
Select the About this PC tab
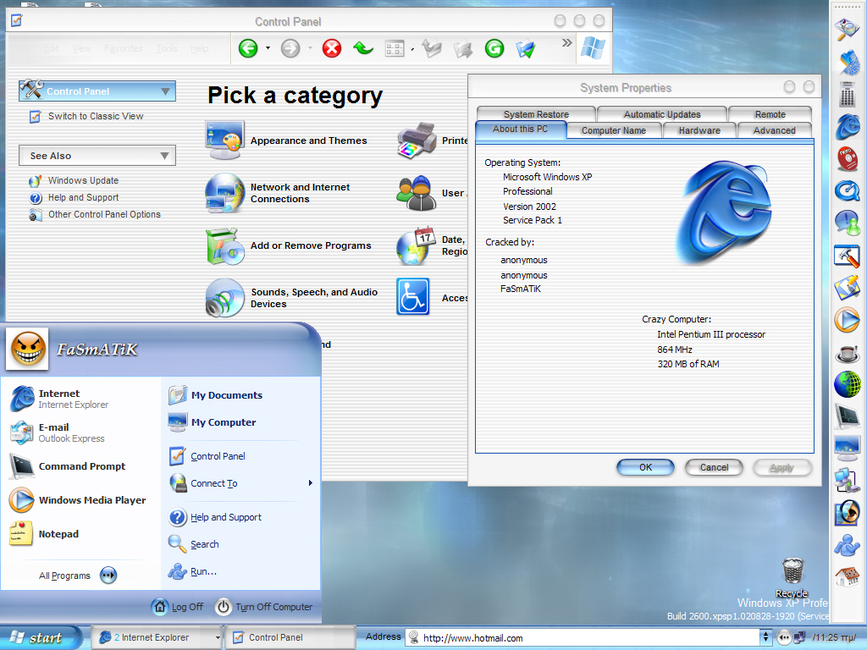[520, 129]
